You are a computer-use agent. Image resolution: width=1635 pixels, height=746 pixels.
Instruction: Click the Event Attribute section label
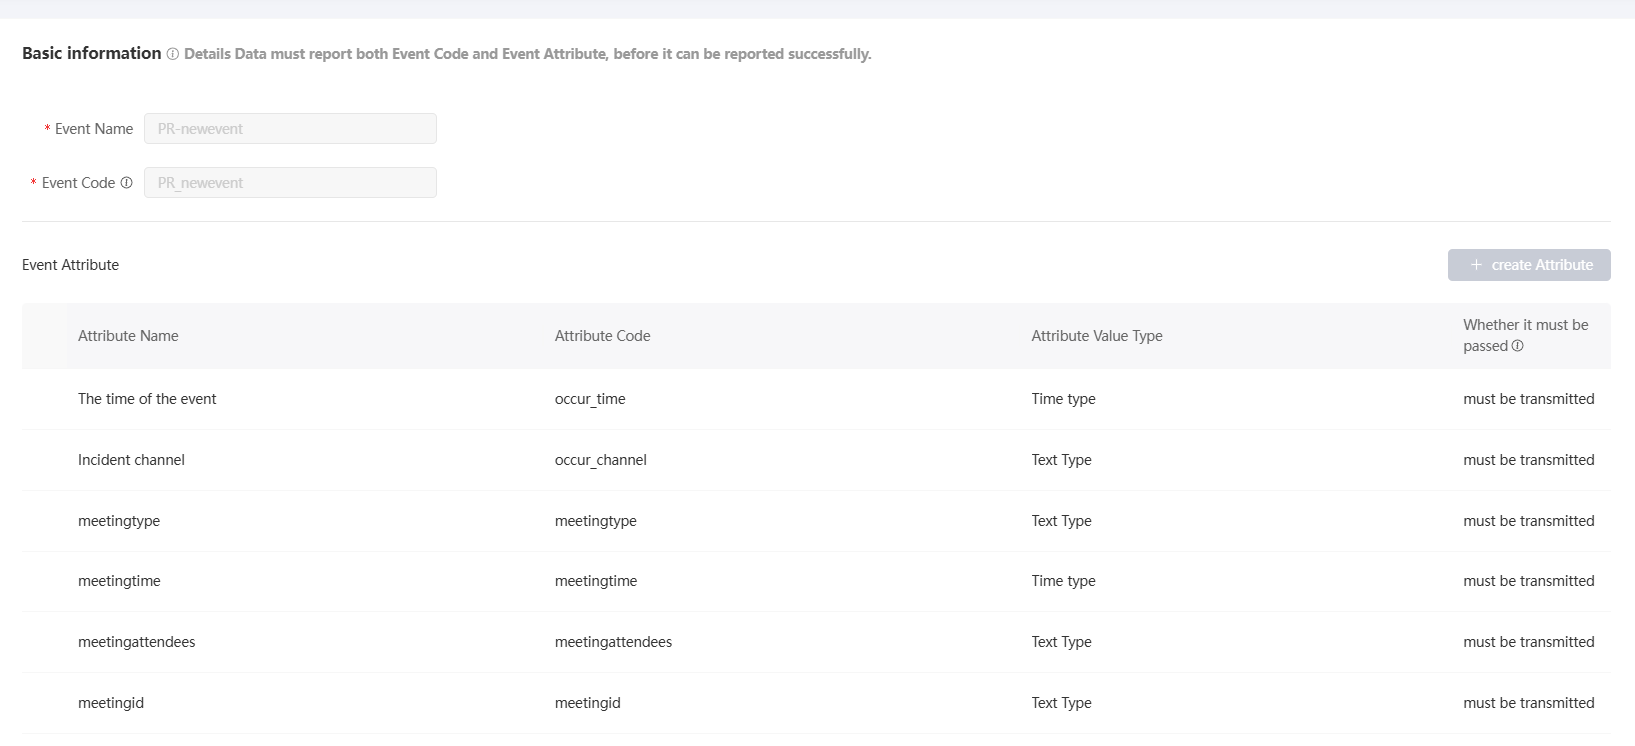coord(70,265)
